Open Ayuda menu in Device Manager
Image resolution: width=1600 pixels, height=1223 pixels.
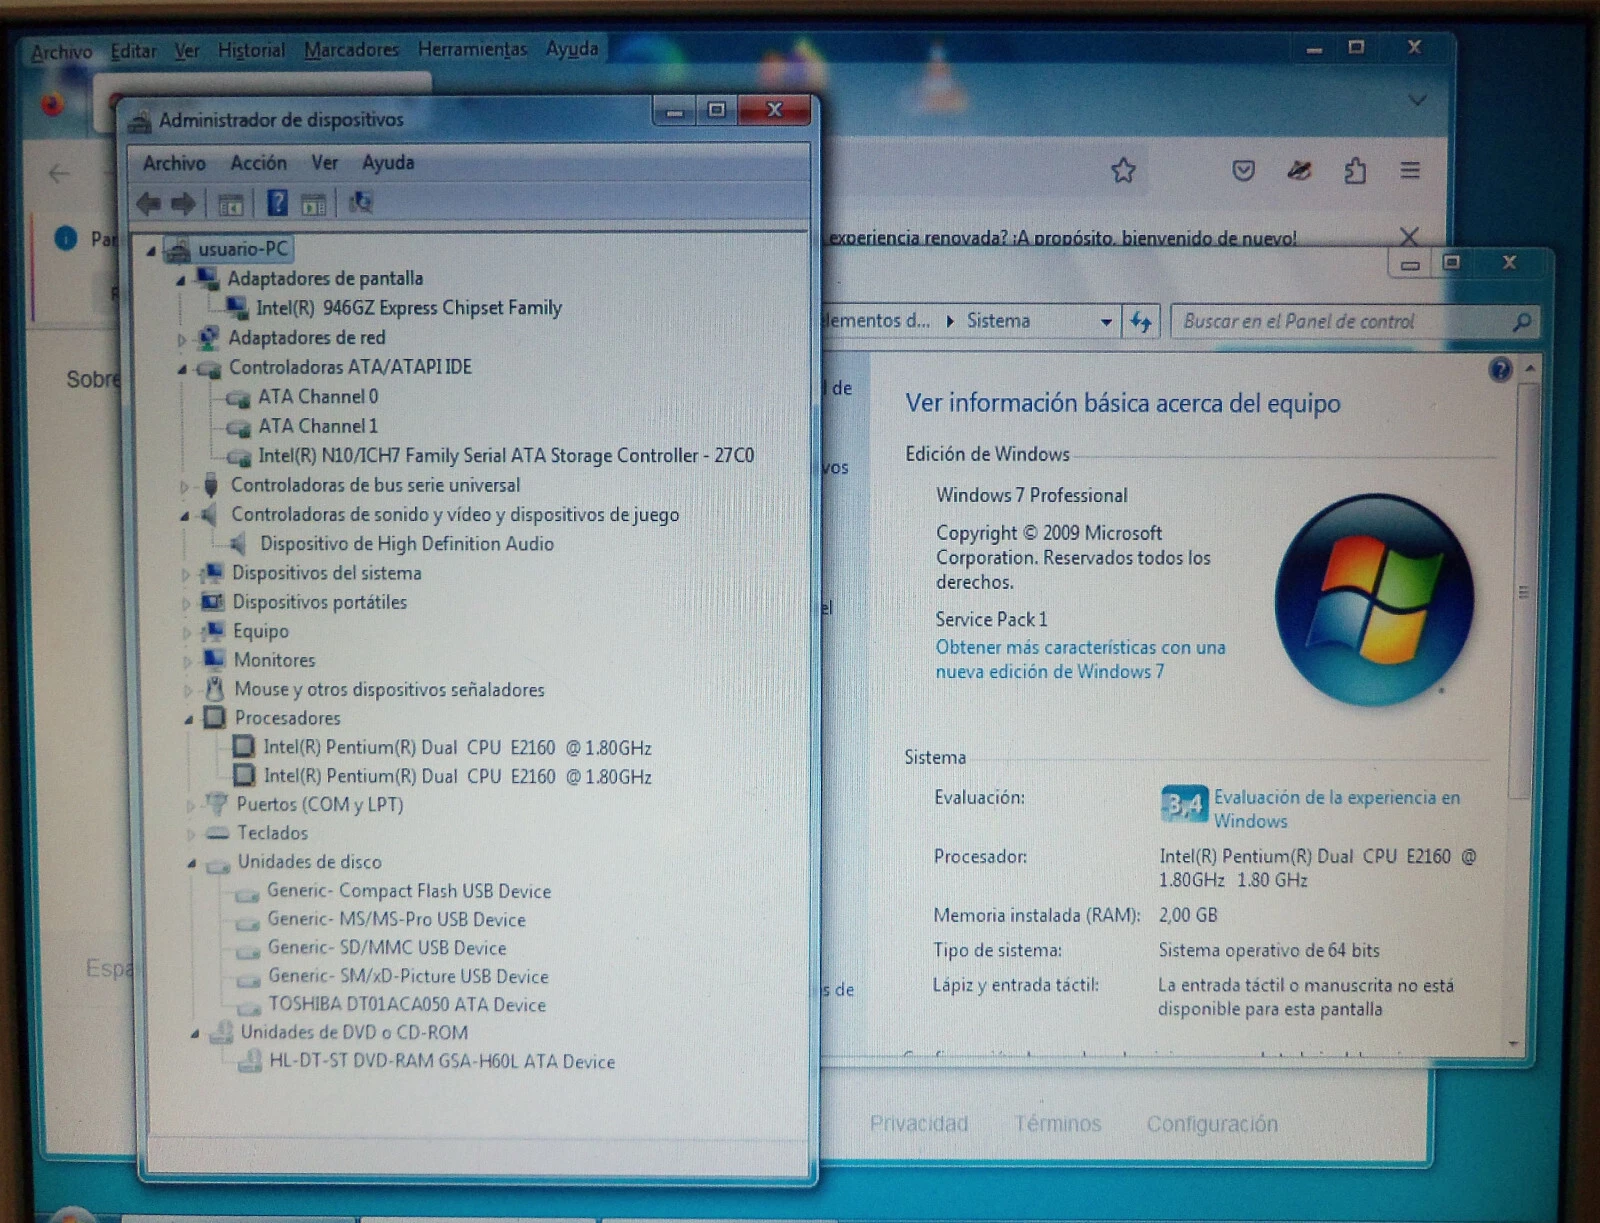coord(388,163)
